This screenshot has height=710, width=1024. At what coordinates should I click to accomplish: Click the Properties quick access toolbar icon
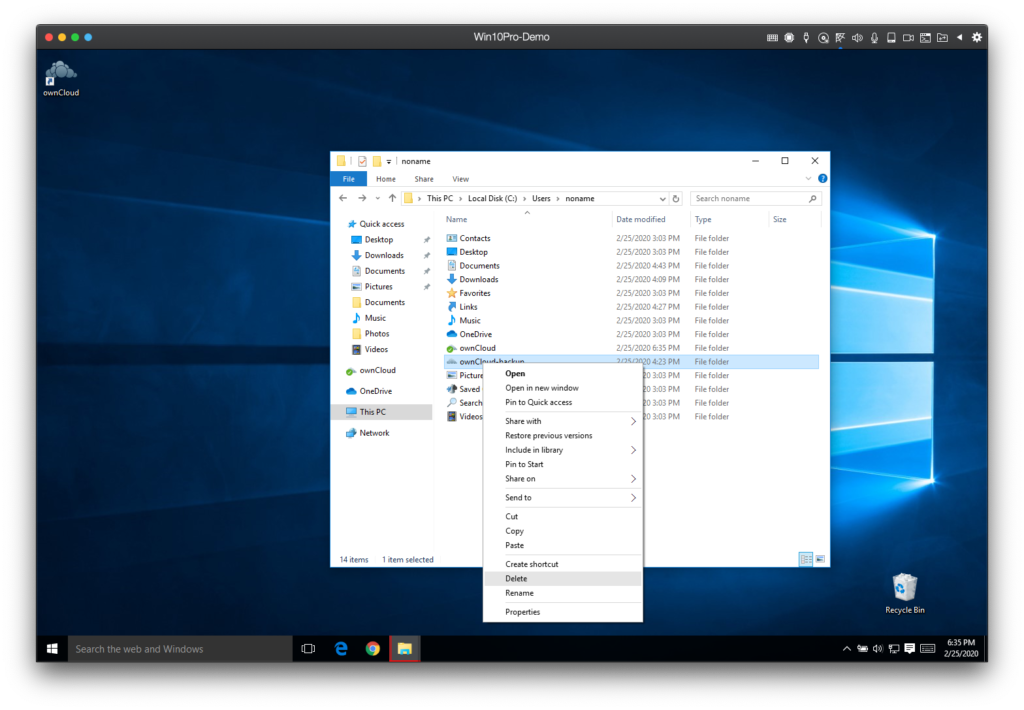click(362, 161)
